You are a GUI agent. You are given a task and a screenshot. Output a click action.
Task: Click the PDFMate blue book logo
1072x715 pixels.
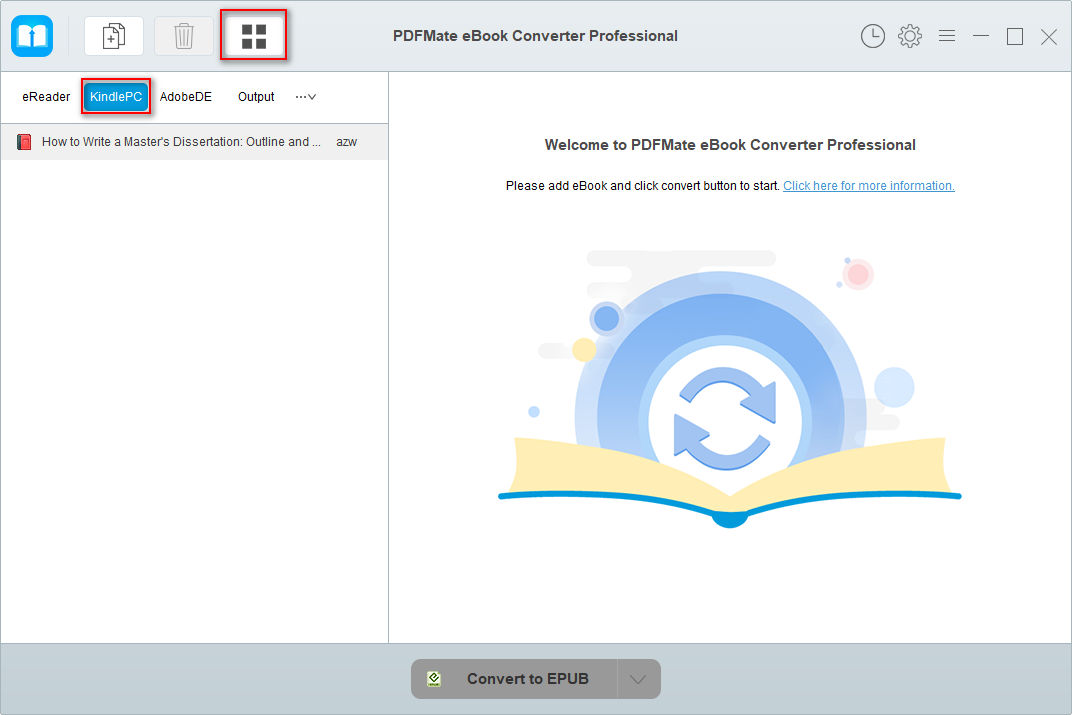click(x=32, y=36)
